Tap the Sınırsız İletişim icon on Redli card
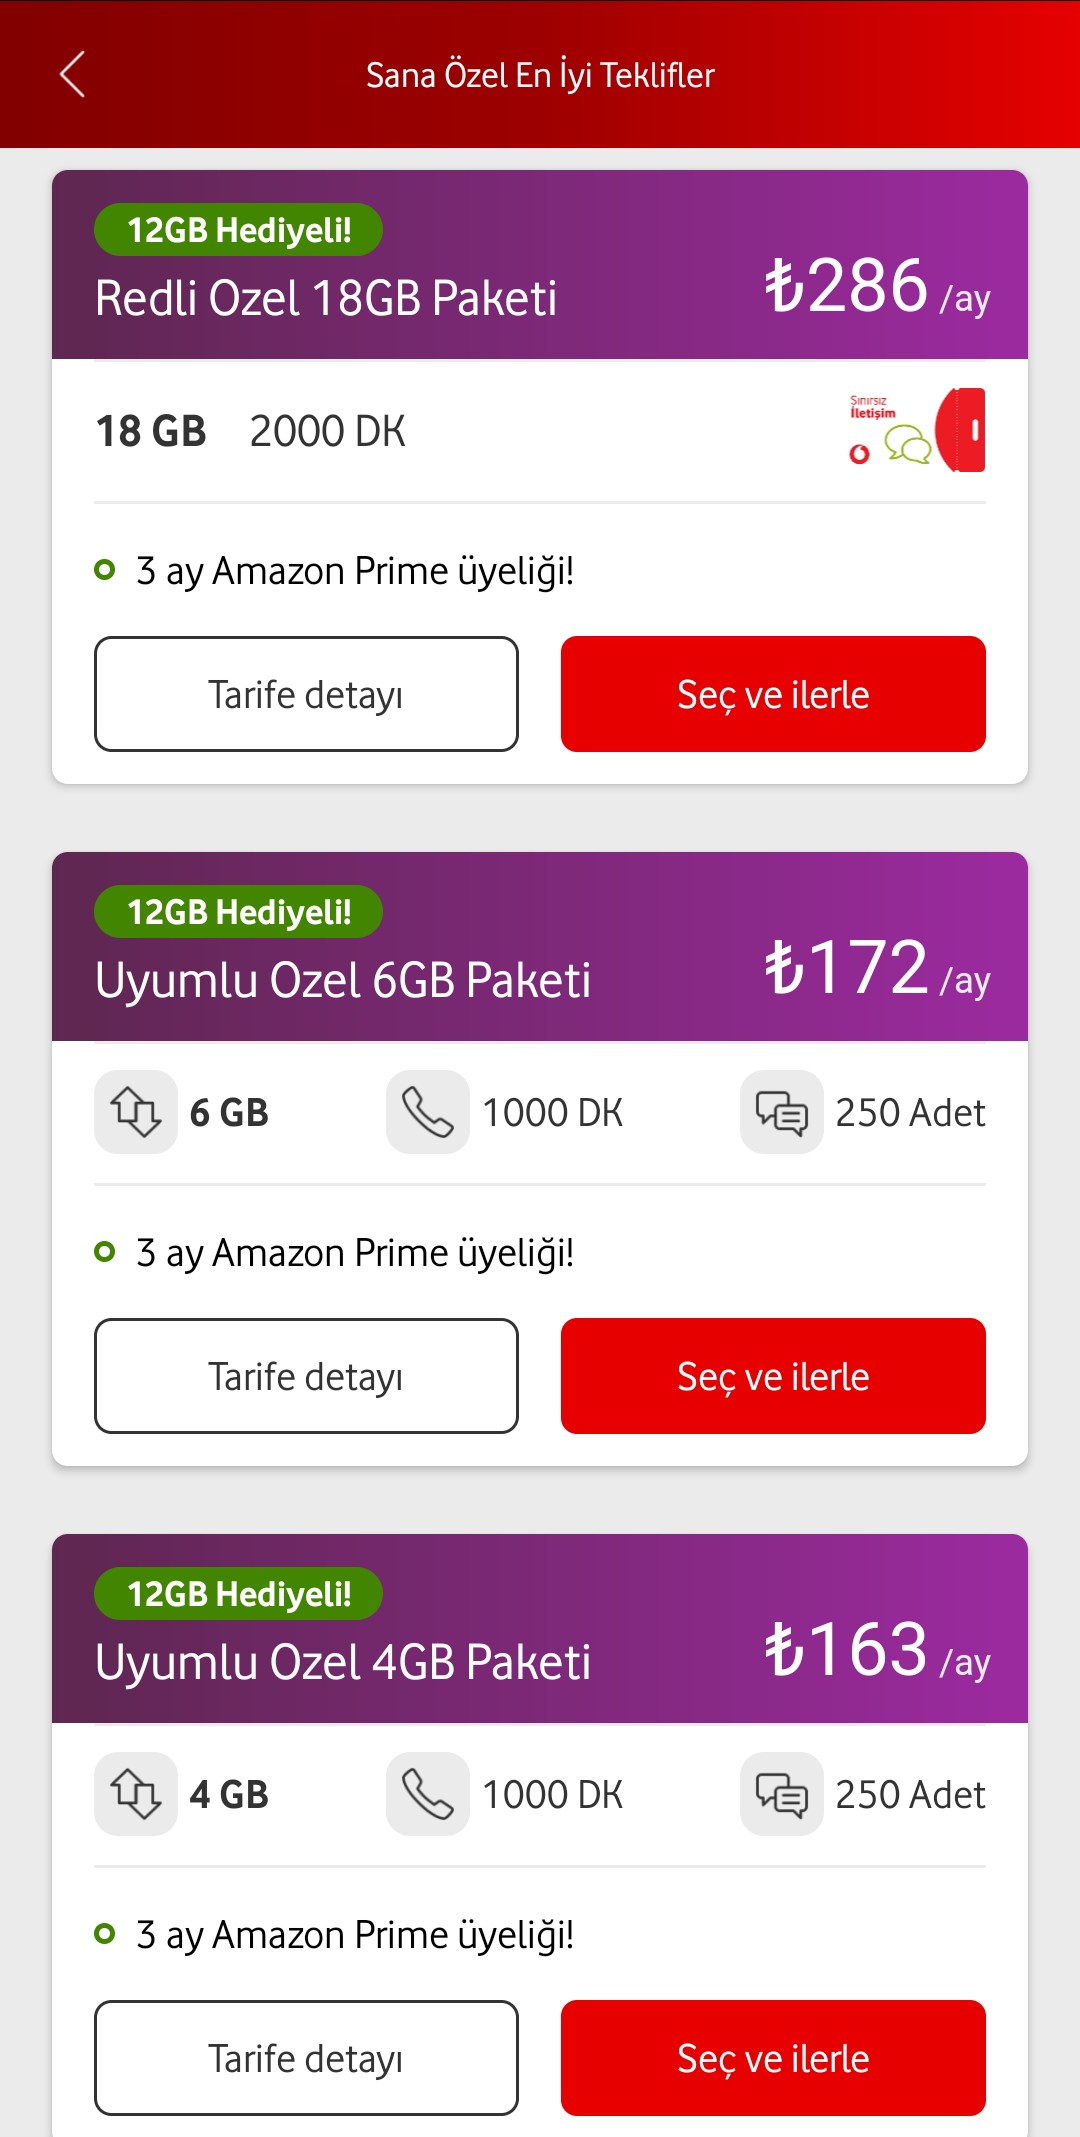1080x2137 pixels. (916, 430)
